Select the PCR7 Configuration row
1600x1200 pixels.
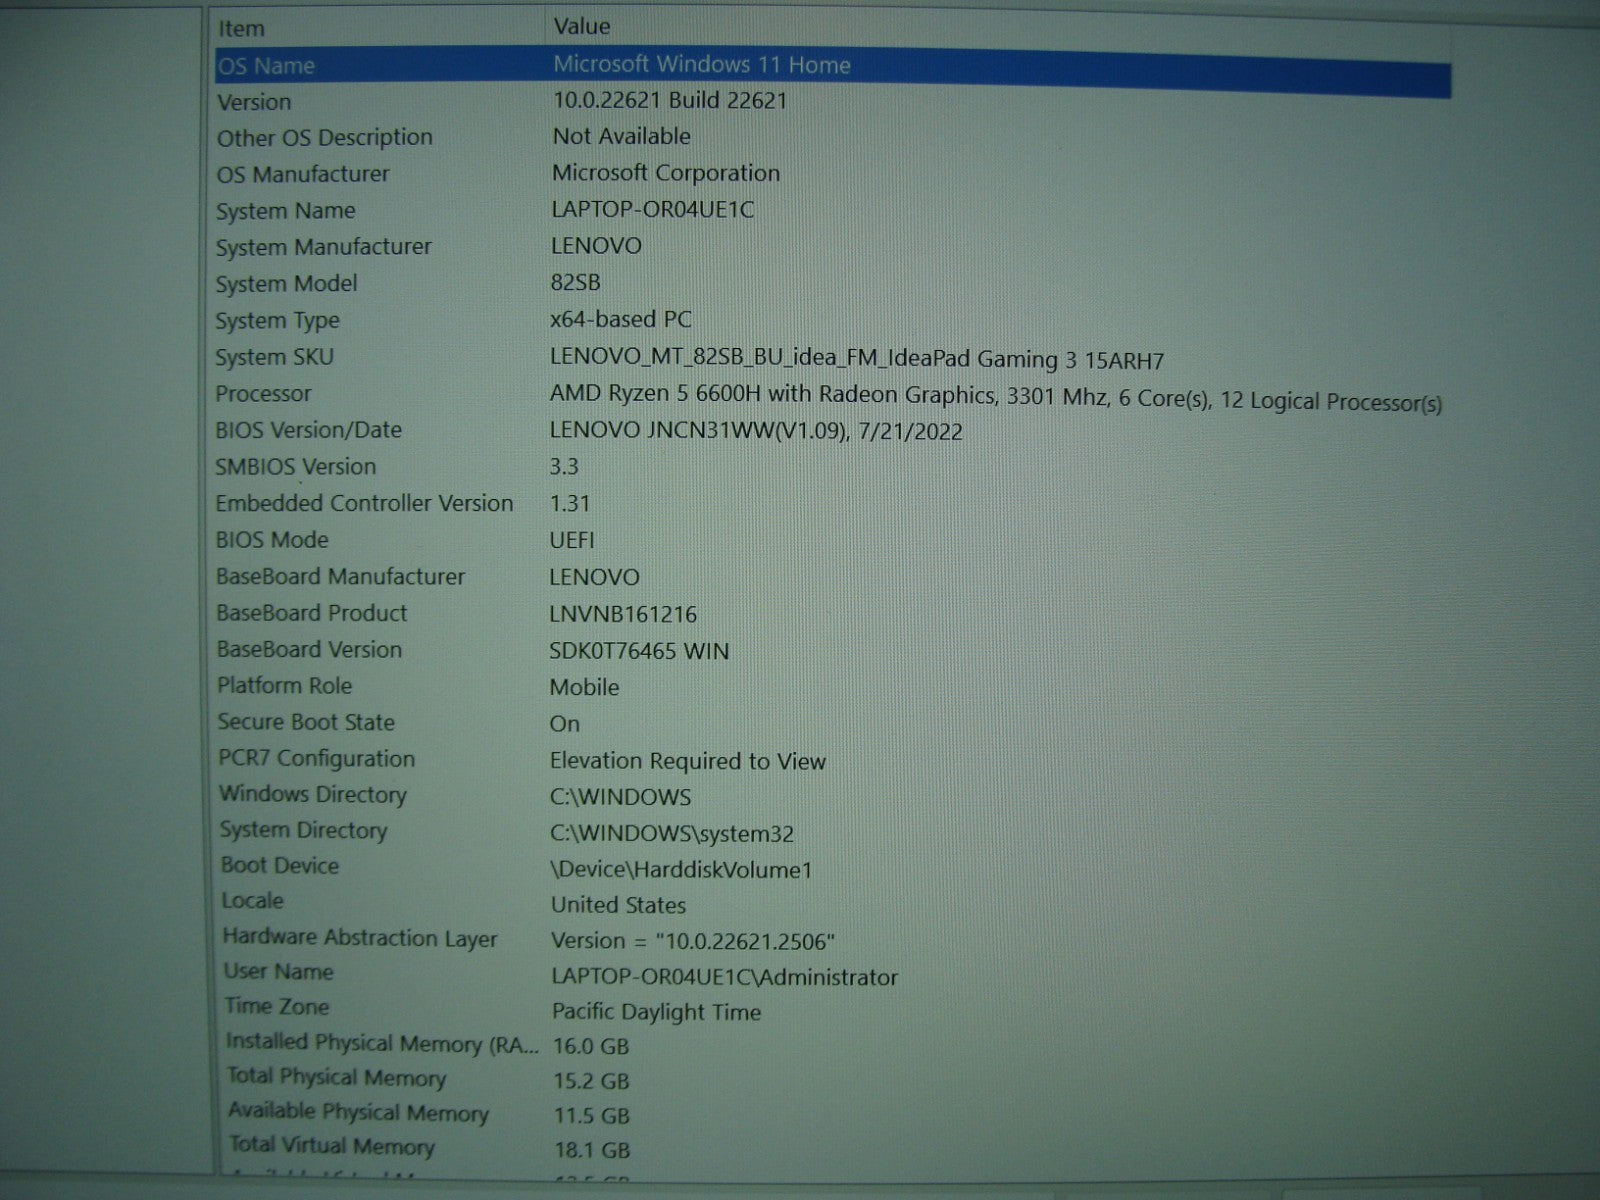click(317, 759)
